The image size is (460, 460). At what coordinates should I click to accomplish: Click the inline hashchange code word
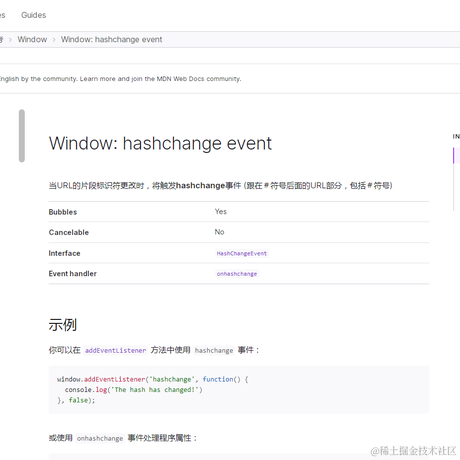coord(214,350)
